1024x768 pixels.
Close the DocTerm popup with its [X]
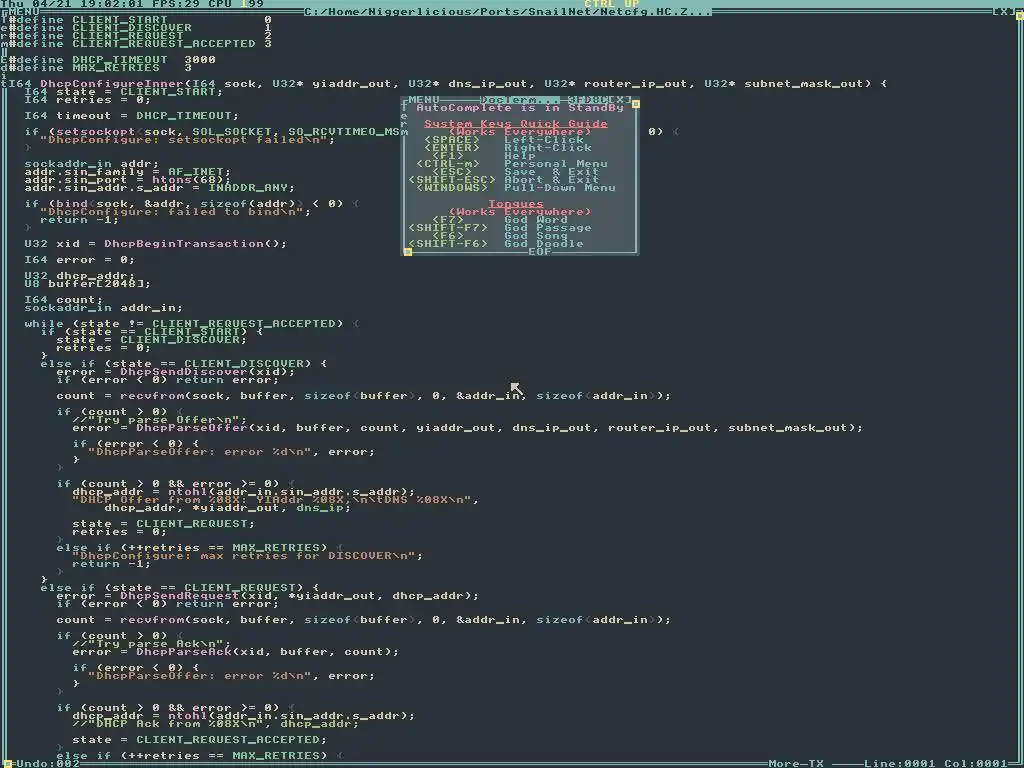coord(620,99)
